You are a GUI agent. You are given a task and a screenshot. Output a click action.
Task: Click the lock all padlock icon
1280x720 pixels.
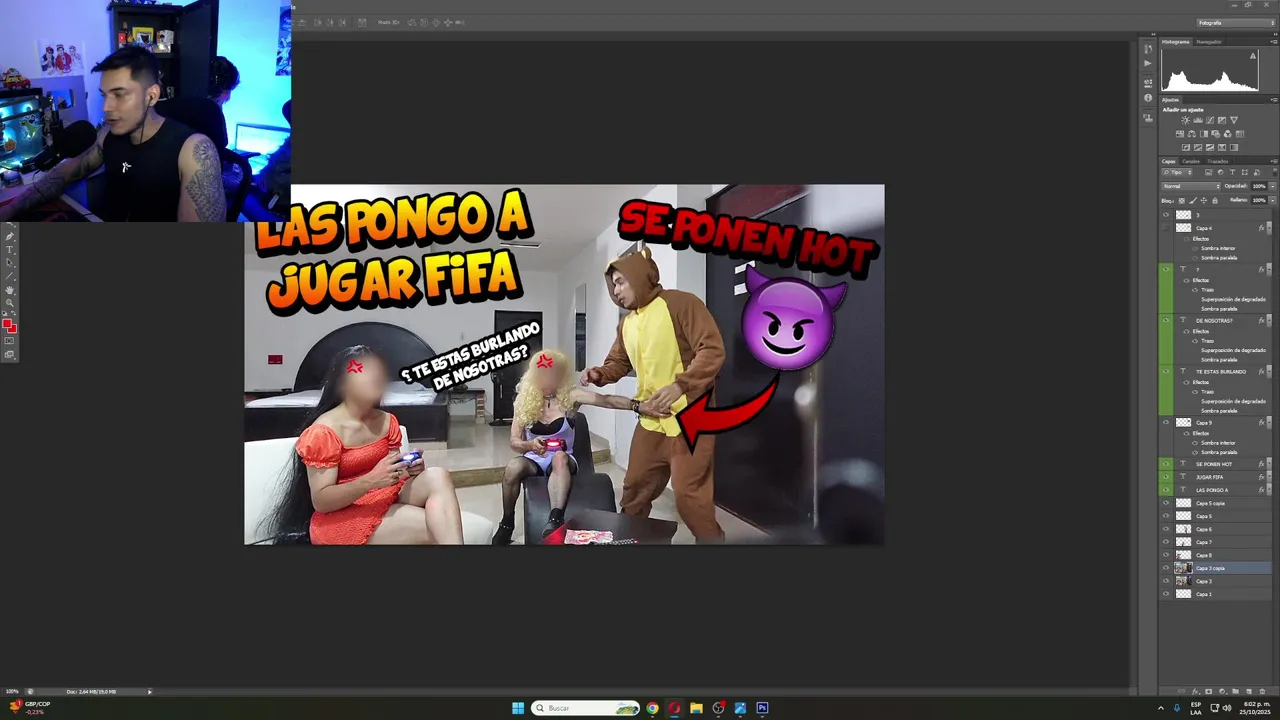pos(1215,201)
